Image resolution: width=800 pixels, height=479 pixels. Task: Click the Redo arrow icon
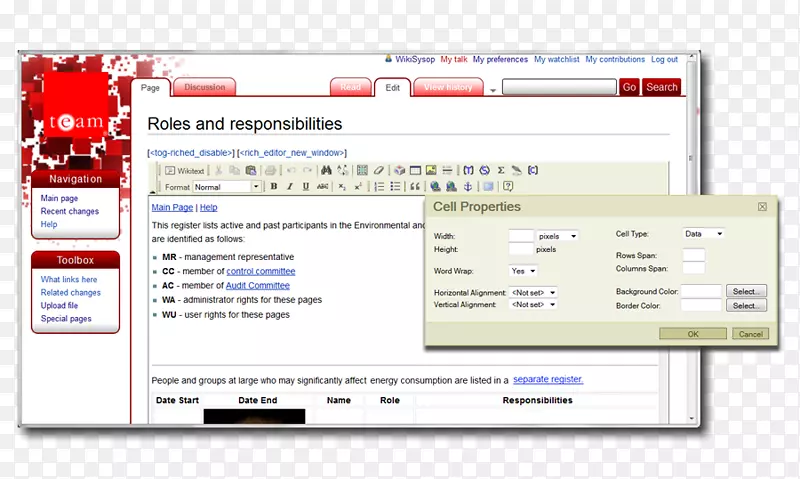(307, 170)
